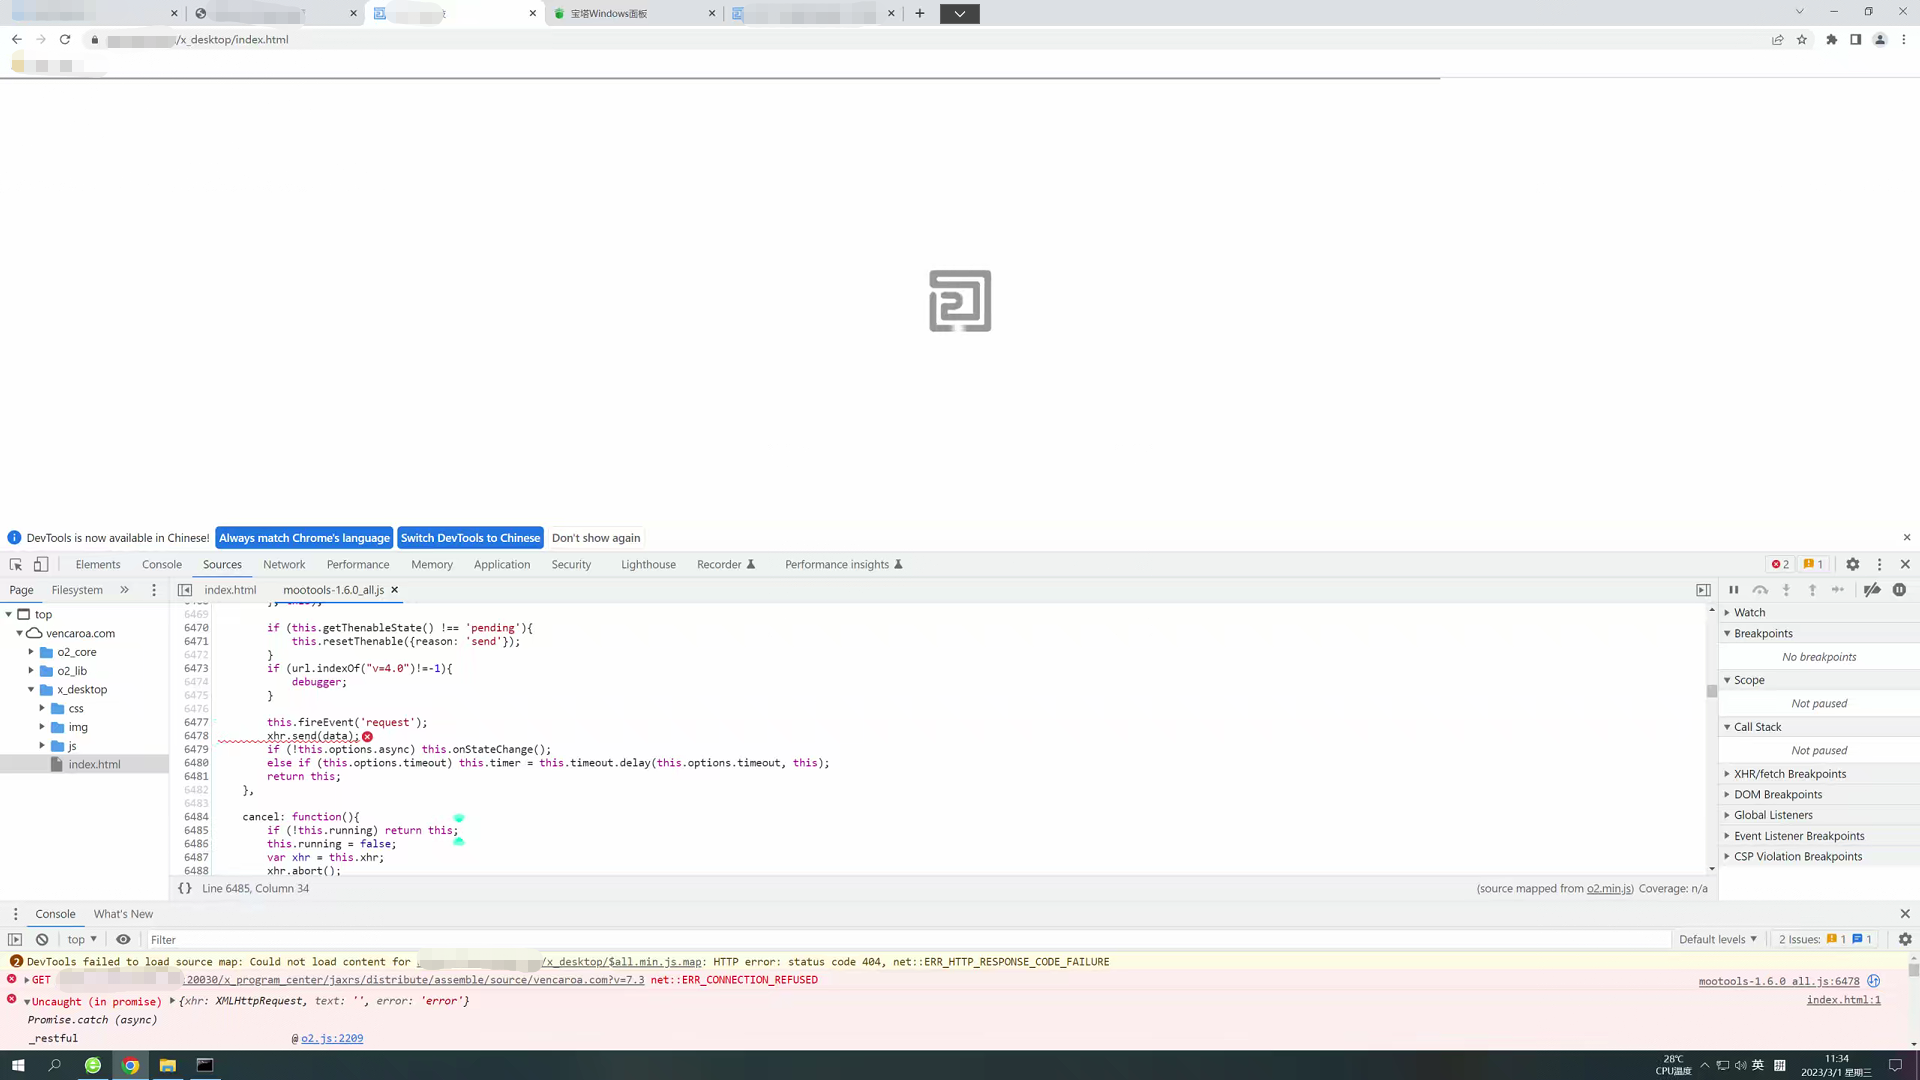Click the inspect element picker icon
The height and width of the screenshot is (1080, 1920).
16,565
